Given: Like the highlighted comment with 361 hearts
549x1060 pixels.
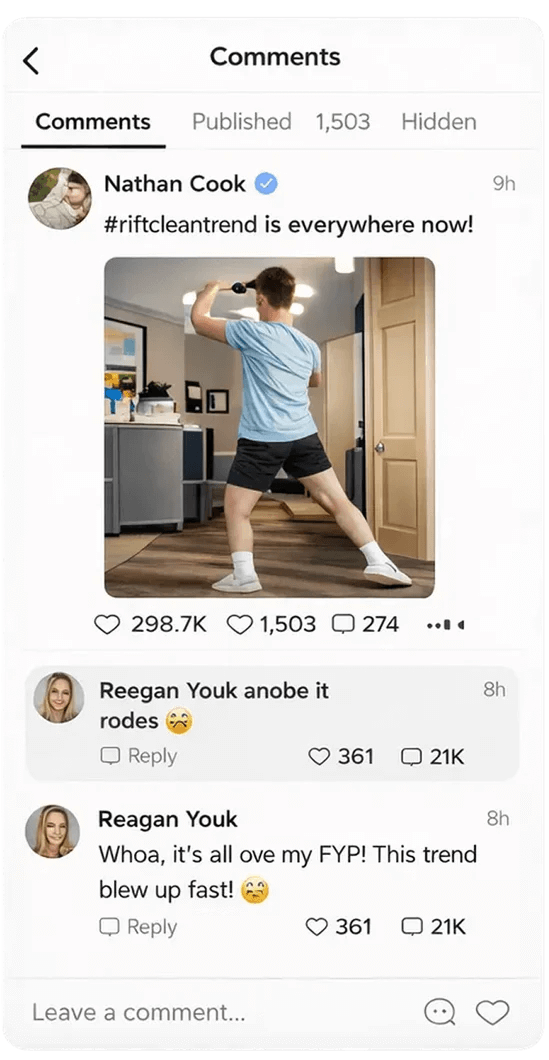Looking at the screenshot, I should pyautogui.click(x=319, y=756).
